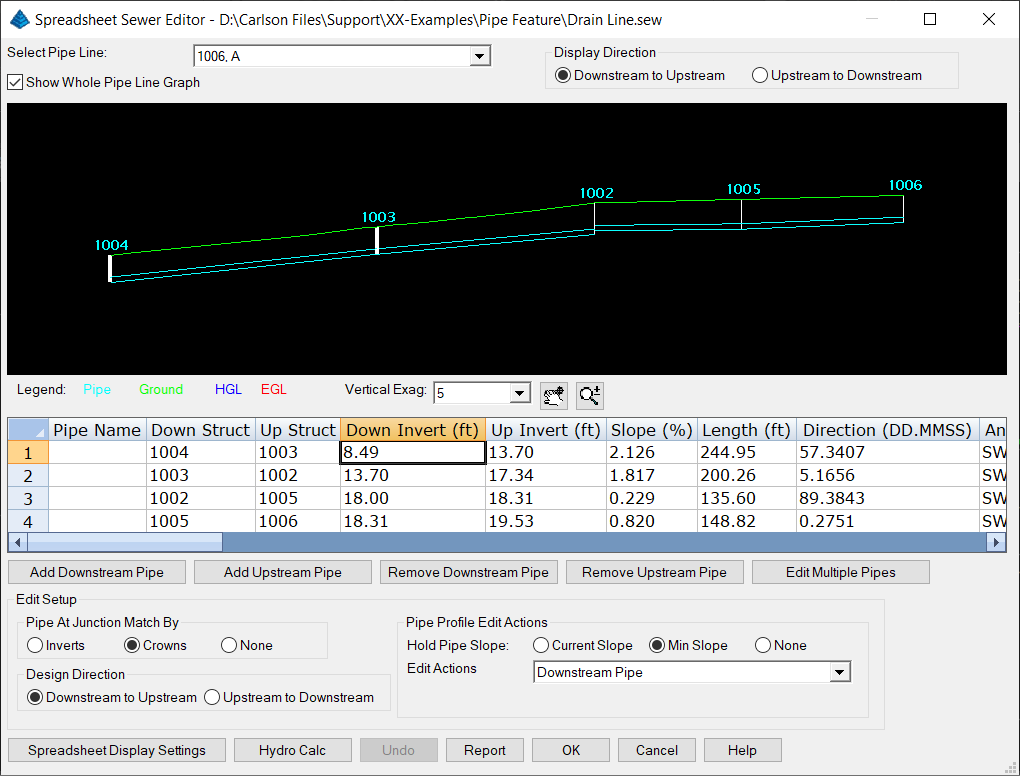Click the pan hand icon button

553,395
